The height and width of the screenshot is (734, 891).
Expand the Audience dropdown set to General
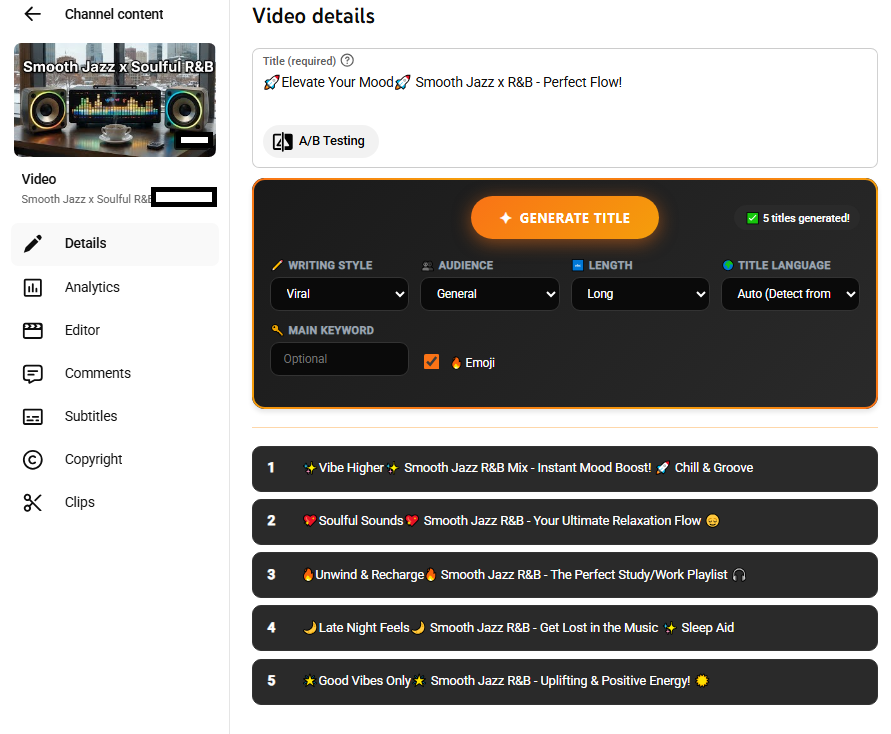(489, 294)
